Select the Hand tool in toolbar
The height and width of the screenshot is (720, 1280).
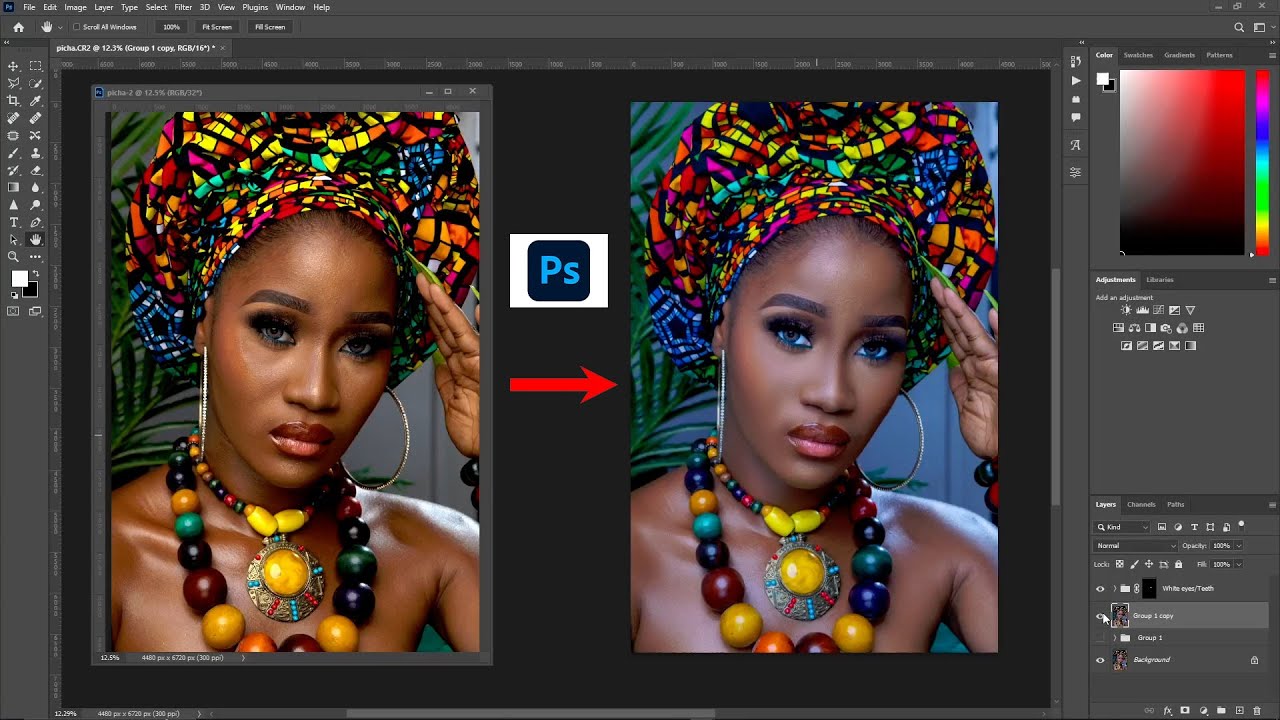(x=36, y=240)
